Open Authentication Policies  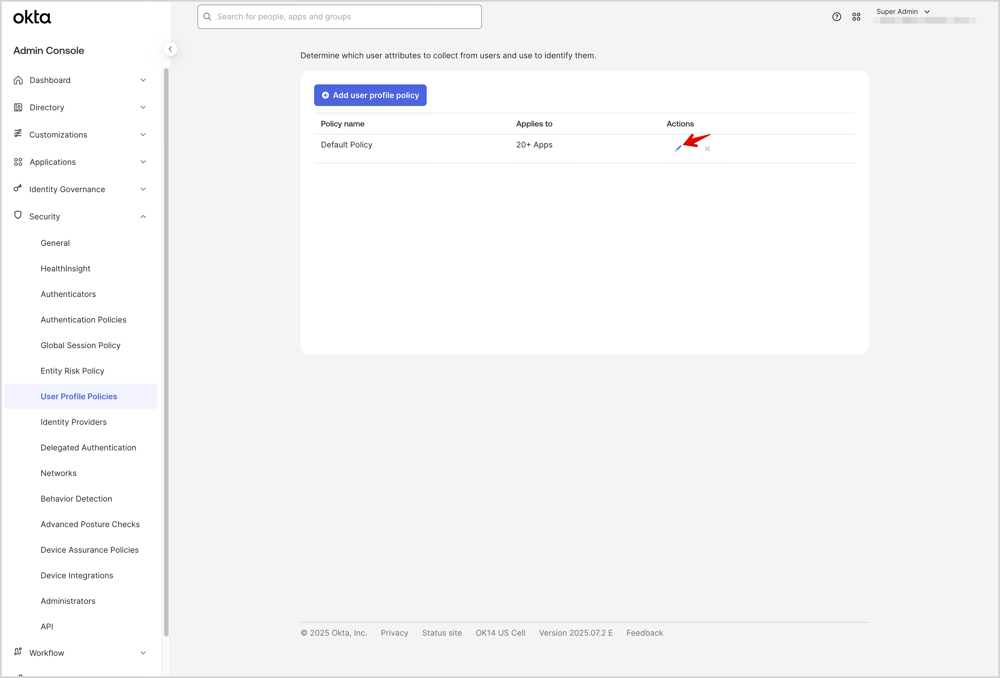tap(84, 320)
